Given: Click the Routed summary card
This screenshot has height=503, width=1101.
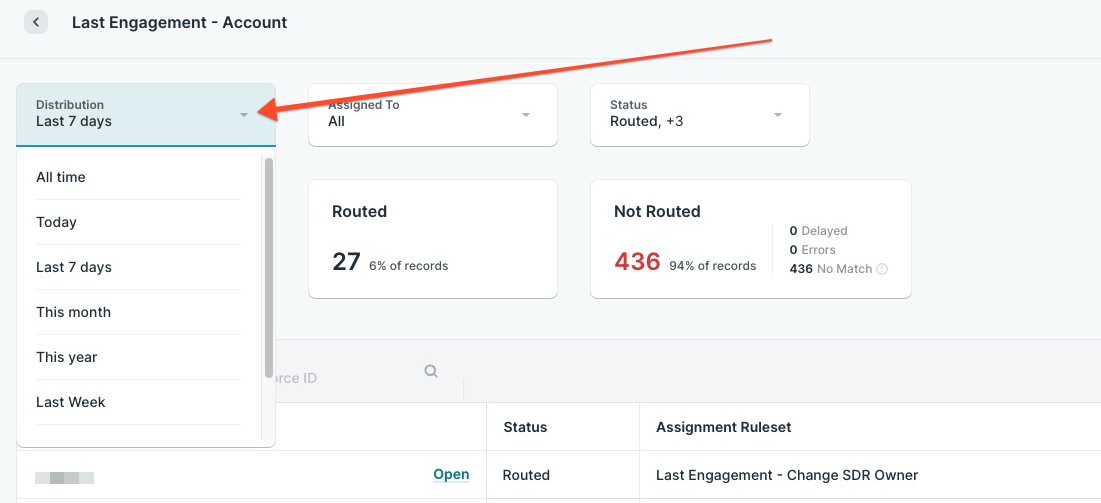Looking at the screenshot, I should [x=432, y=239].
